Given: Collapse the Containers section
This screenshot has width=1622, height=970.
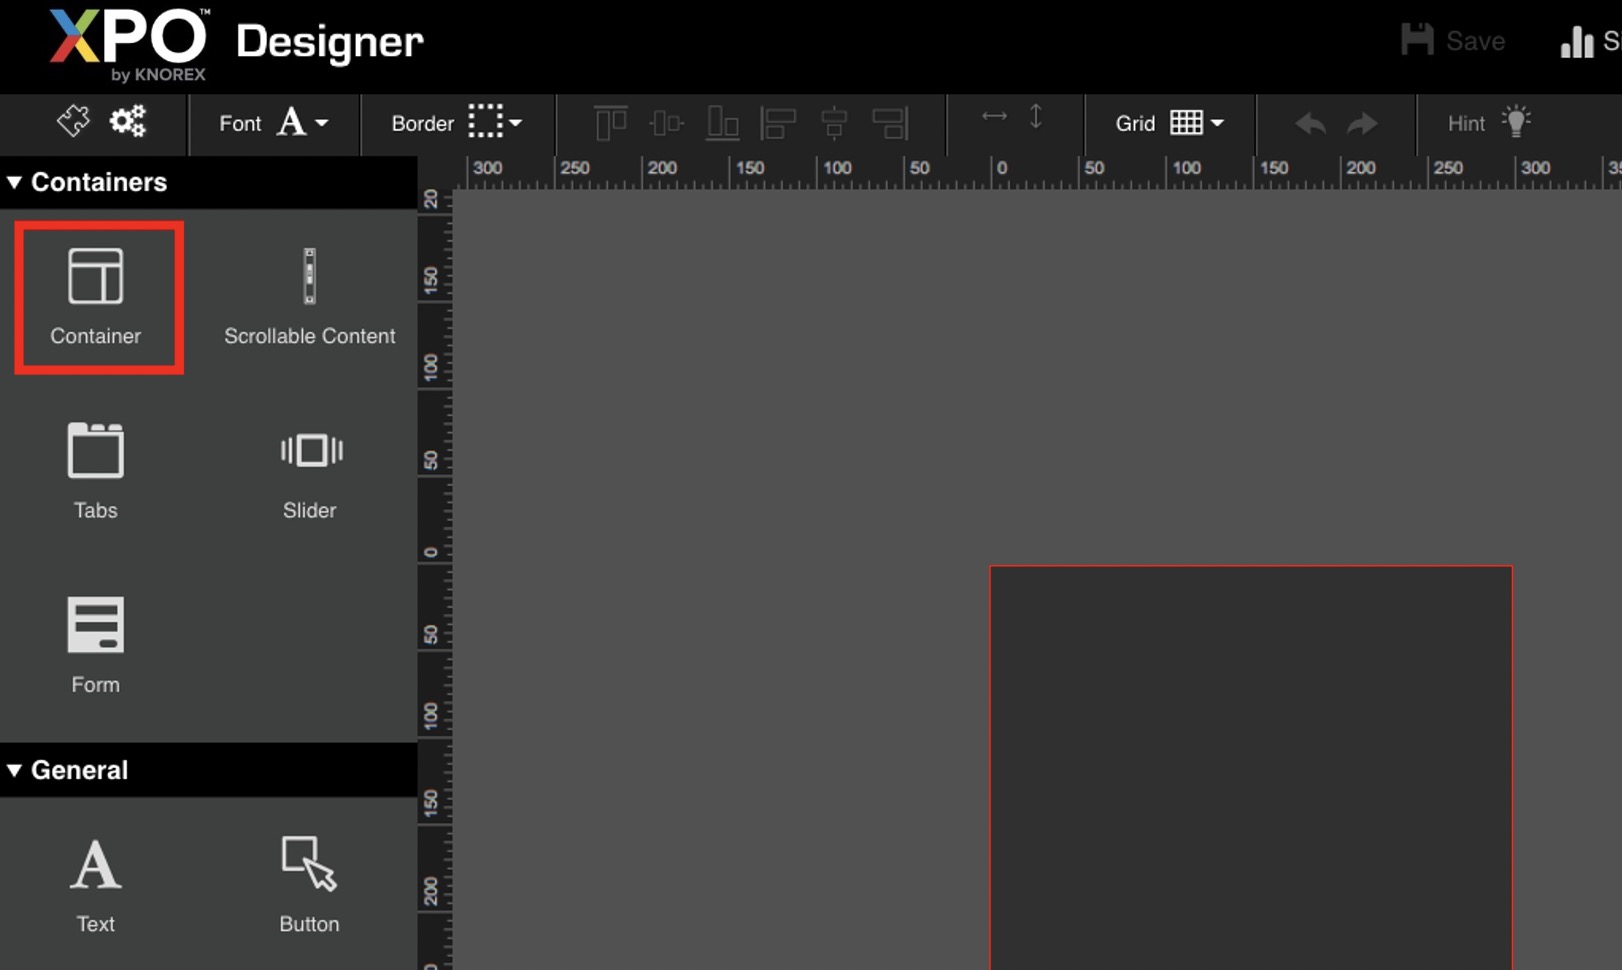Looking at the screenshot, I should point(15,182).
